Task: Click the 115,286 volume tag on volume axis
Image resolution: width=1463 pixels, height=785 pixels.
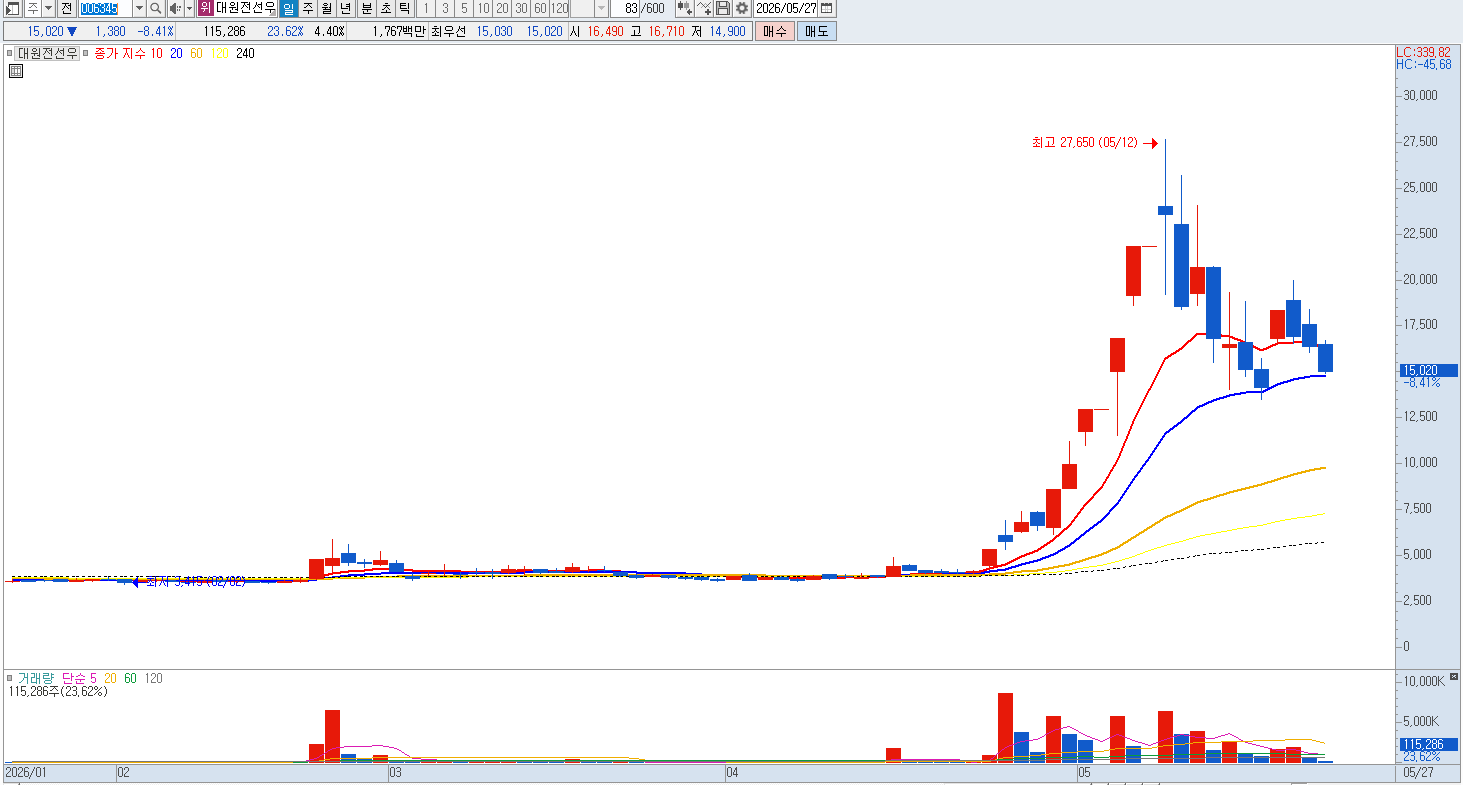Action: click(x=1428, y=745)
